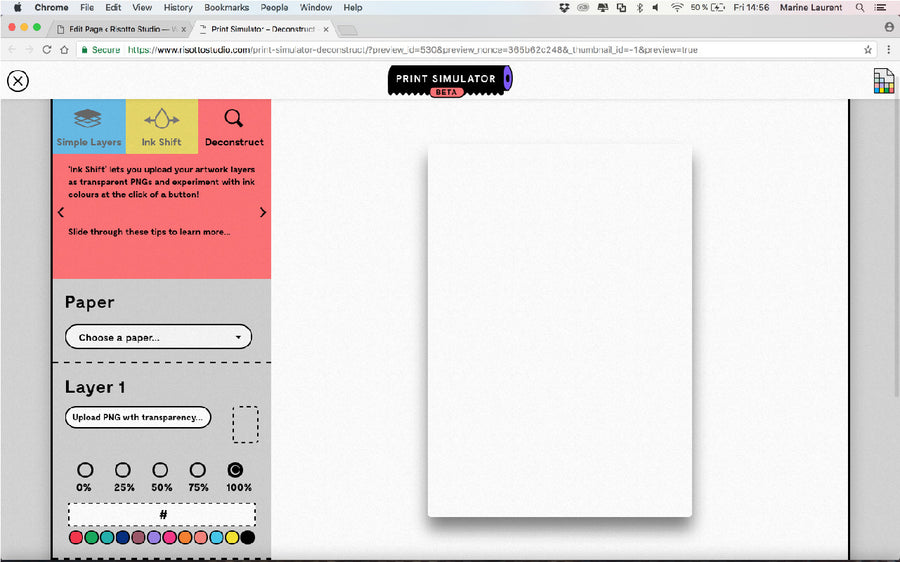Switch to the Deconstruct tab
Screen dimensions: 900x562
pos(234,126)
